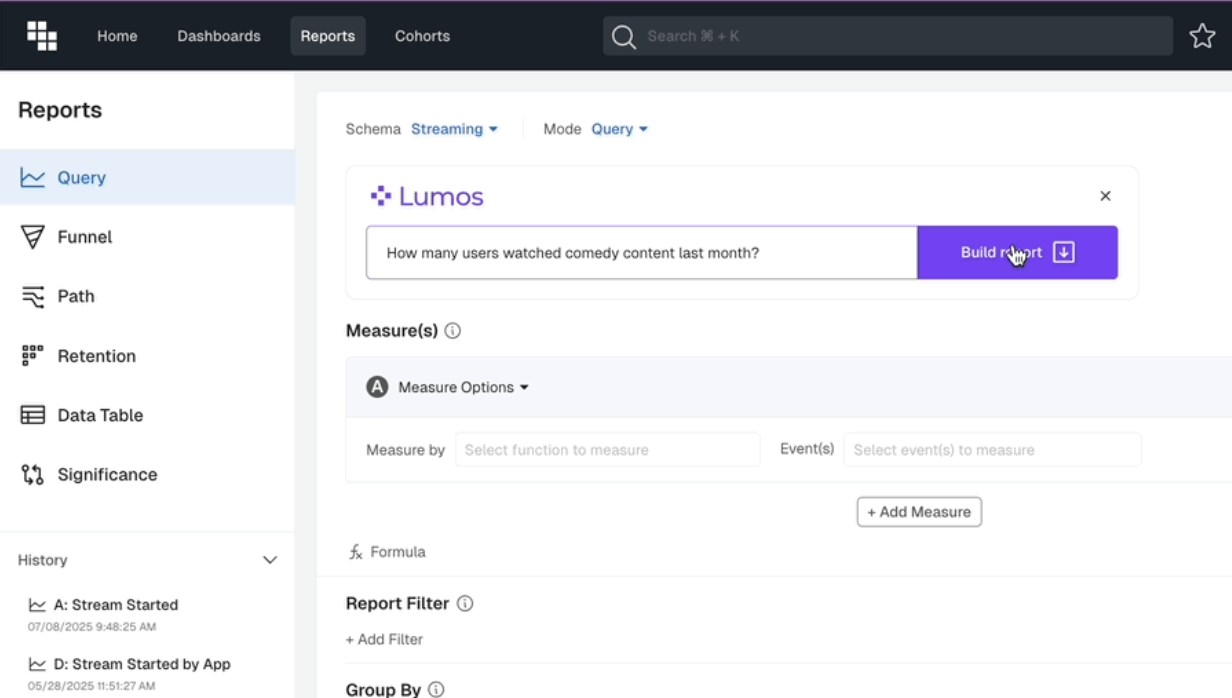The image size is (1232, 698).
Task: Click the Group By heading
Action: tap(383, 690)
